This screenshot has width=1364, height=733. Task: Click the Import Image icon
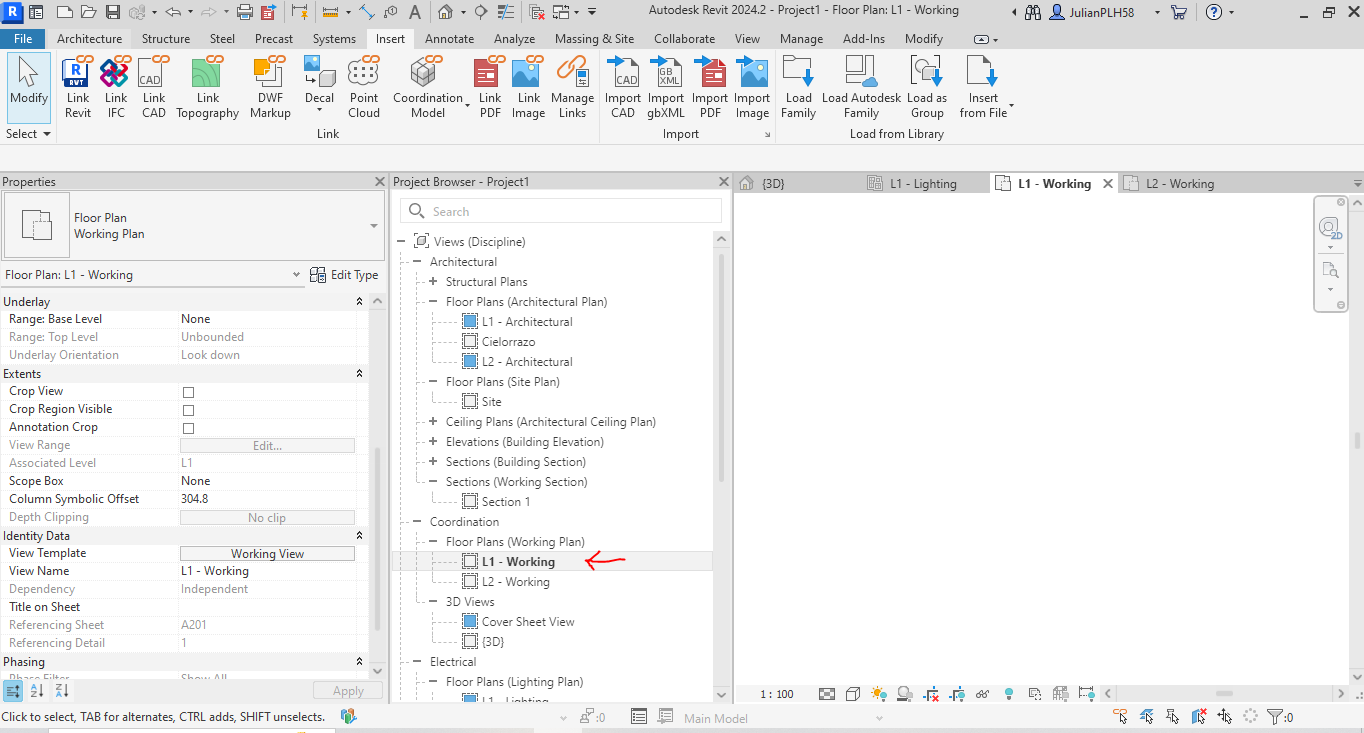point(752,88)
